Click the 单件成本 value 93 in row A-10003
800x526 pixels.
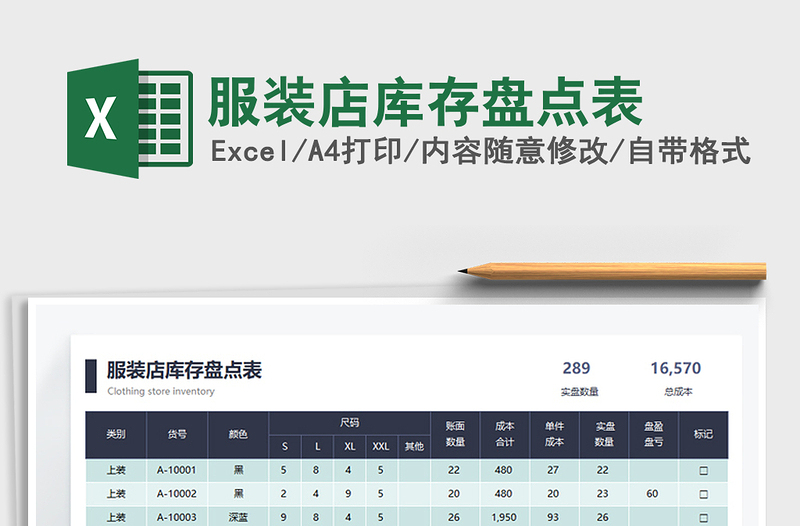pos(553,517)
